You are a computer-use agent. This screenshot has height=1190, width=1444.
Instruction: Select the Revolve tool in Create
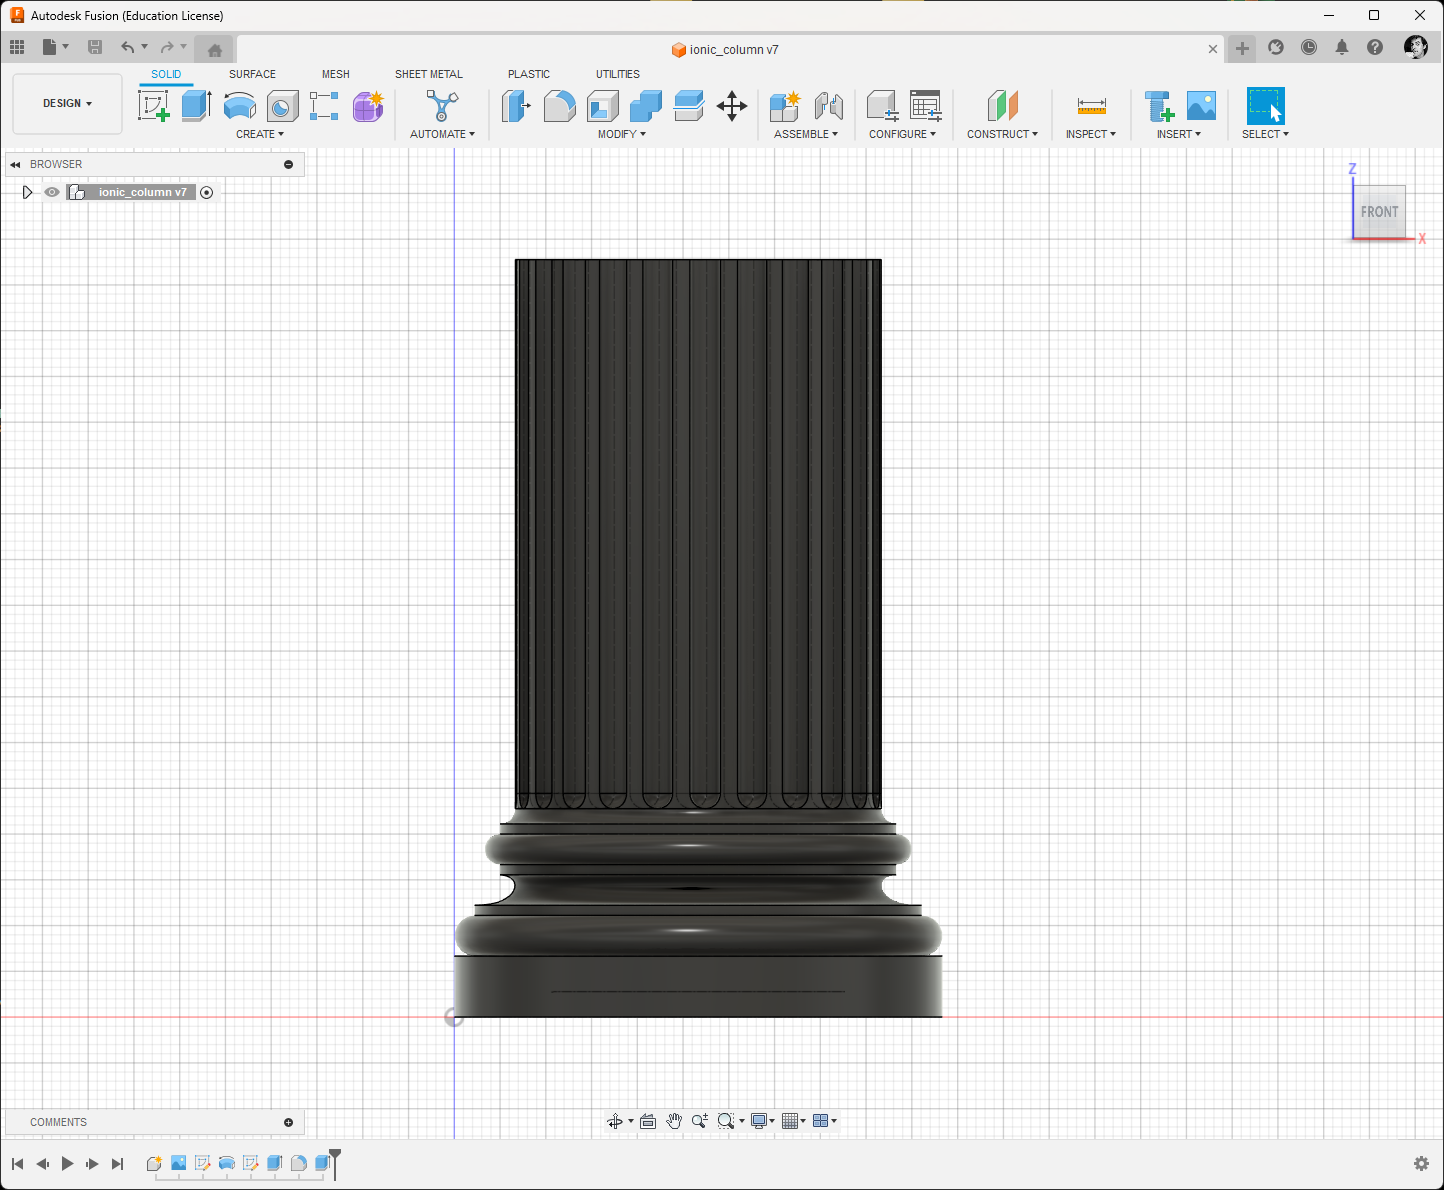(239, 106)
